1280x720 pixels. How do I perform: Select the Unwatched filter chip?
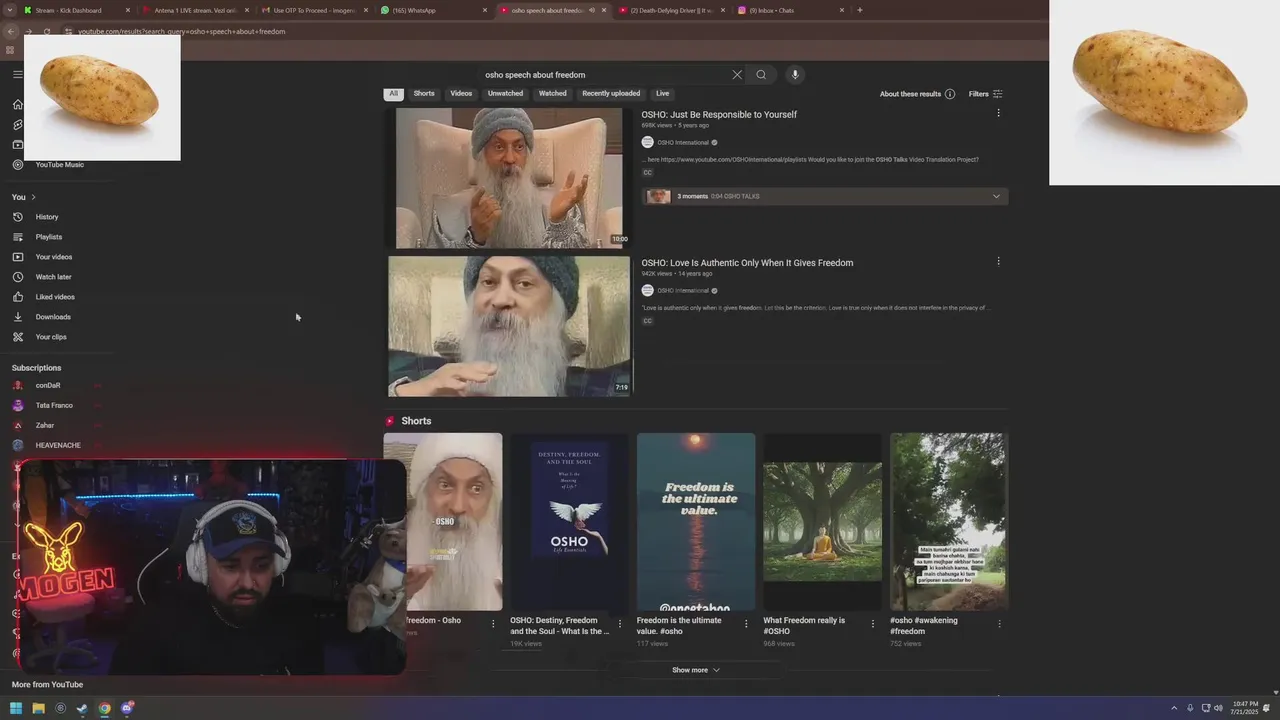(505, 94)
